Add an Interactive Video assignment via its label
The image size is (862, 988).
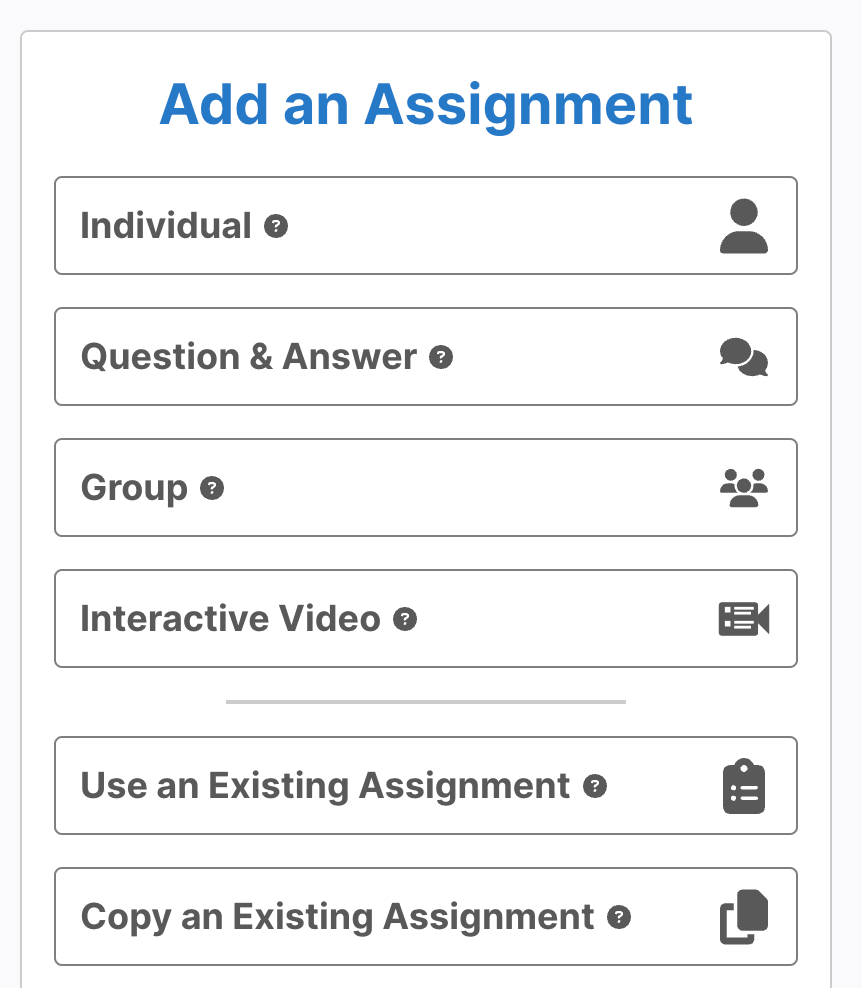click(x=231, y=619)
